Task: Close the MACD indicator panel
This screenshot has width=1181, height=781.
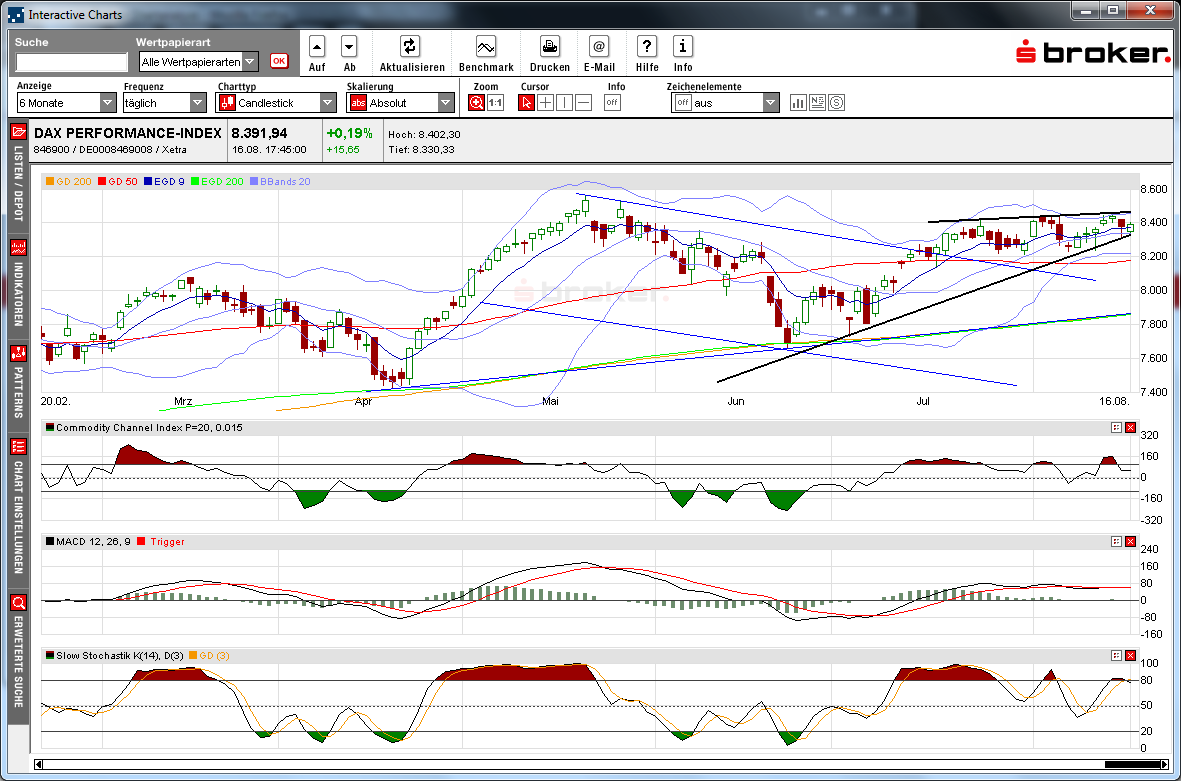Action: click(1131, 542)
